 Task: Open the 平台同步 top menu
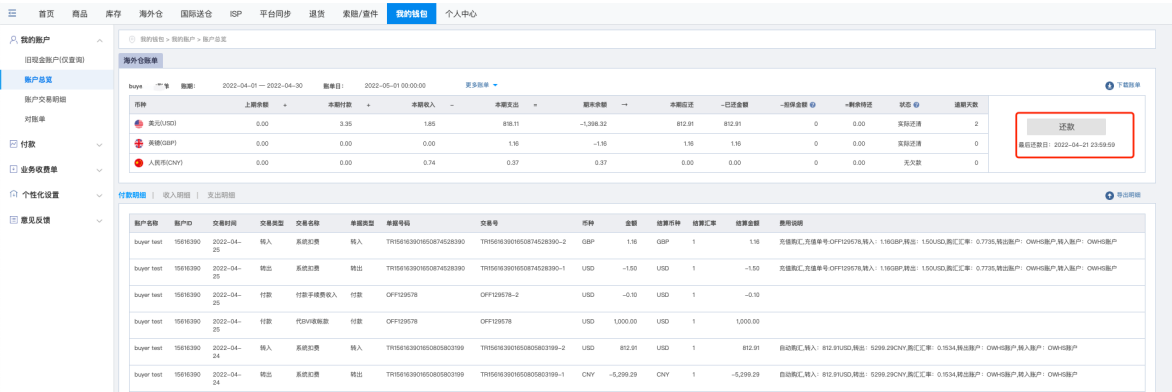click(275, 13)
